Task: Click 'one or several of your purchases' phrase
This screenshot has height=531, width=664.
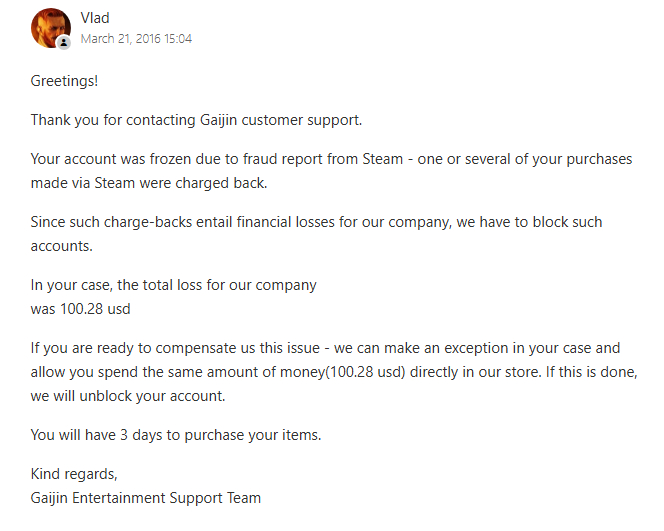Action: (525, 159)
